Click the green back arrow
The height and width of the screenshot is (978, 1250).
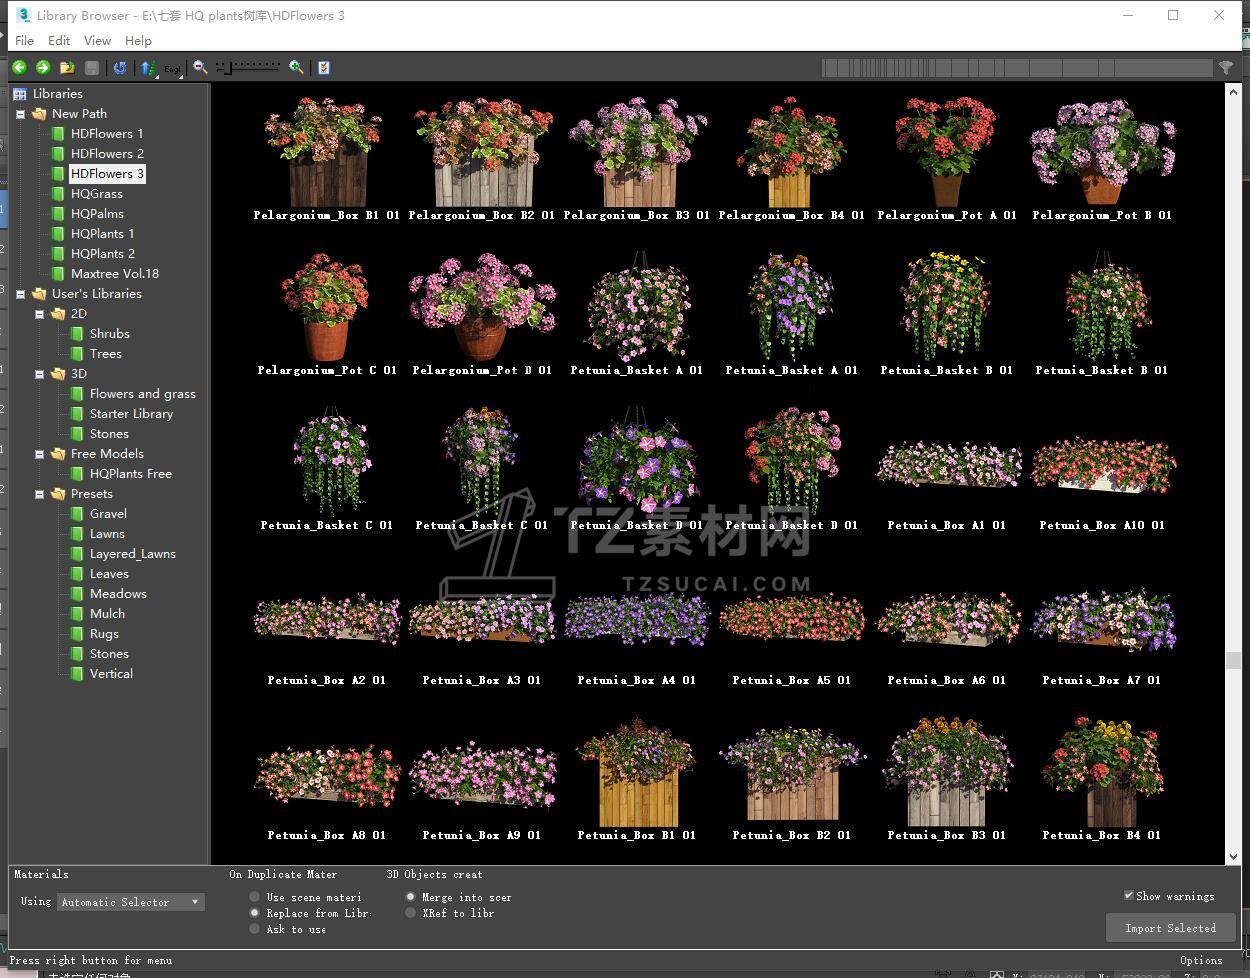tap(19, 67)
